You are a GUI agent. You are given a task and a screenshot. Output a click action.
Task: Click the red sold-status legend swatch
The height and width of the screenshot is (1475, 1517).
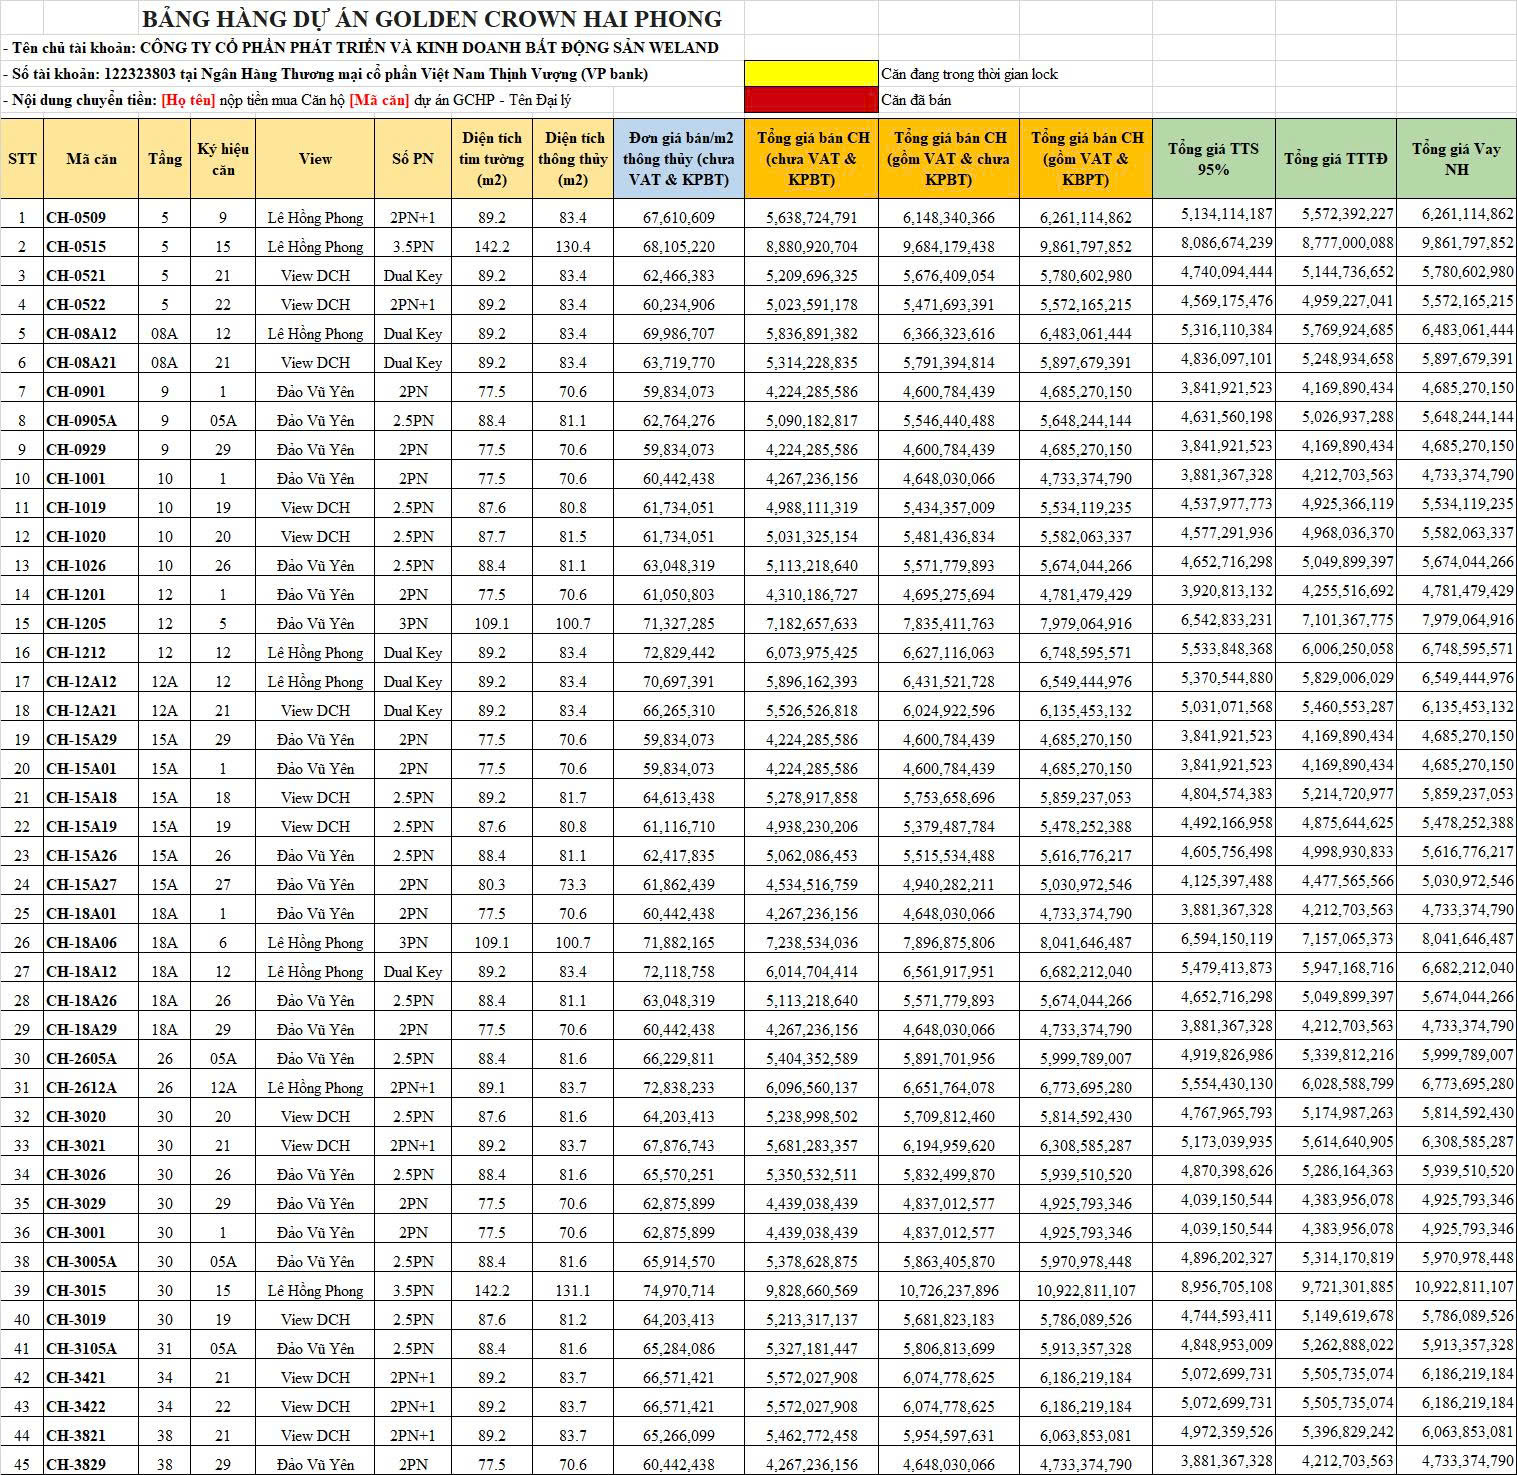pos(810,100)
